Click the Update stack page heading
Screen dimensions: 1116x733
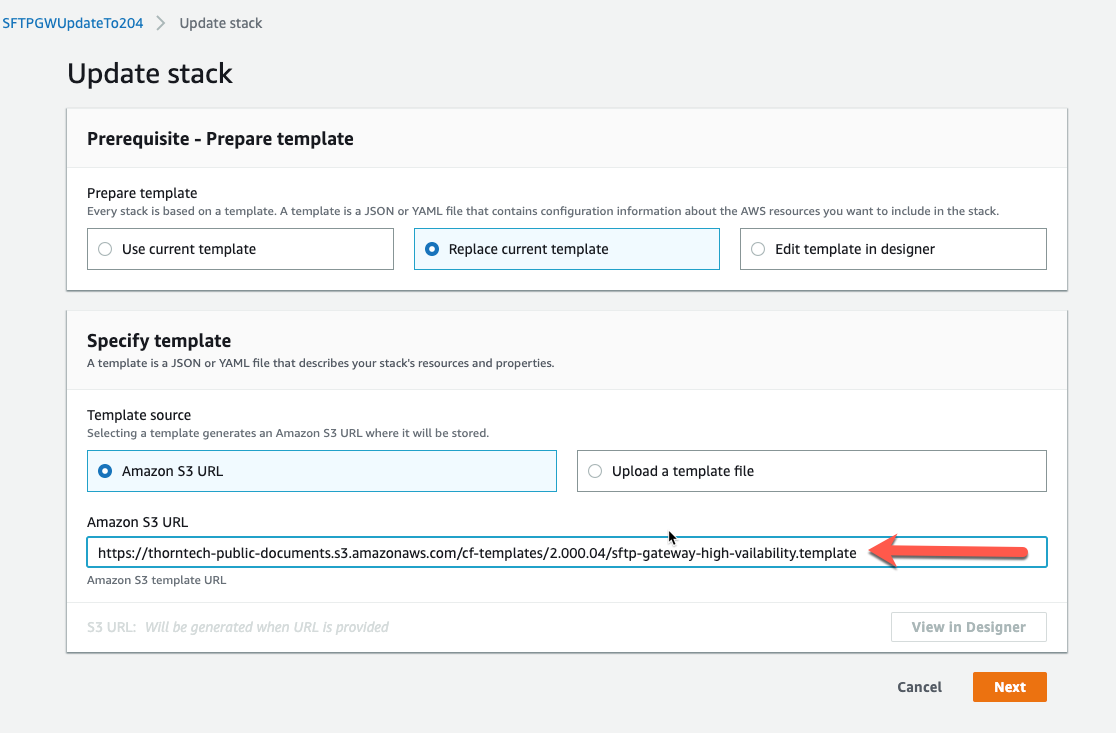tap(150, 73)
